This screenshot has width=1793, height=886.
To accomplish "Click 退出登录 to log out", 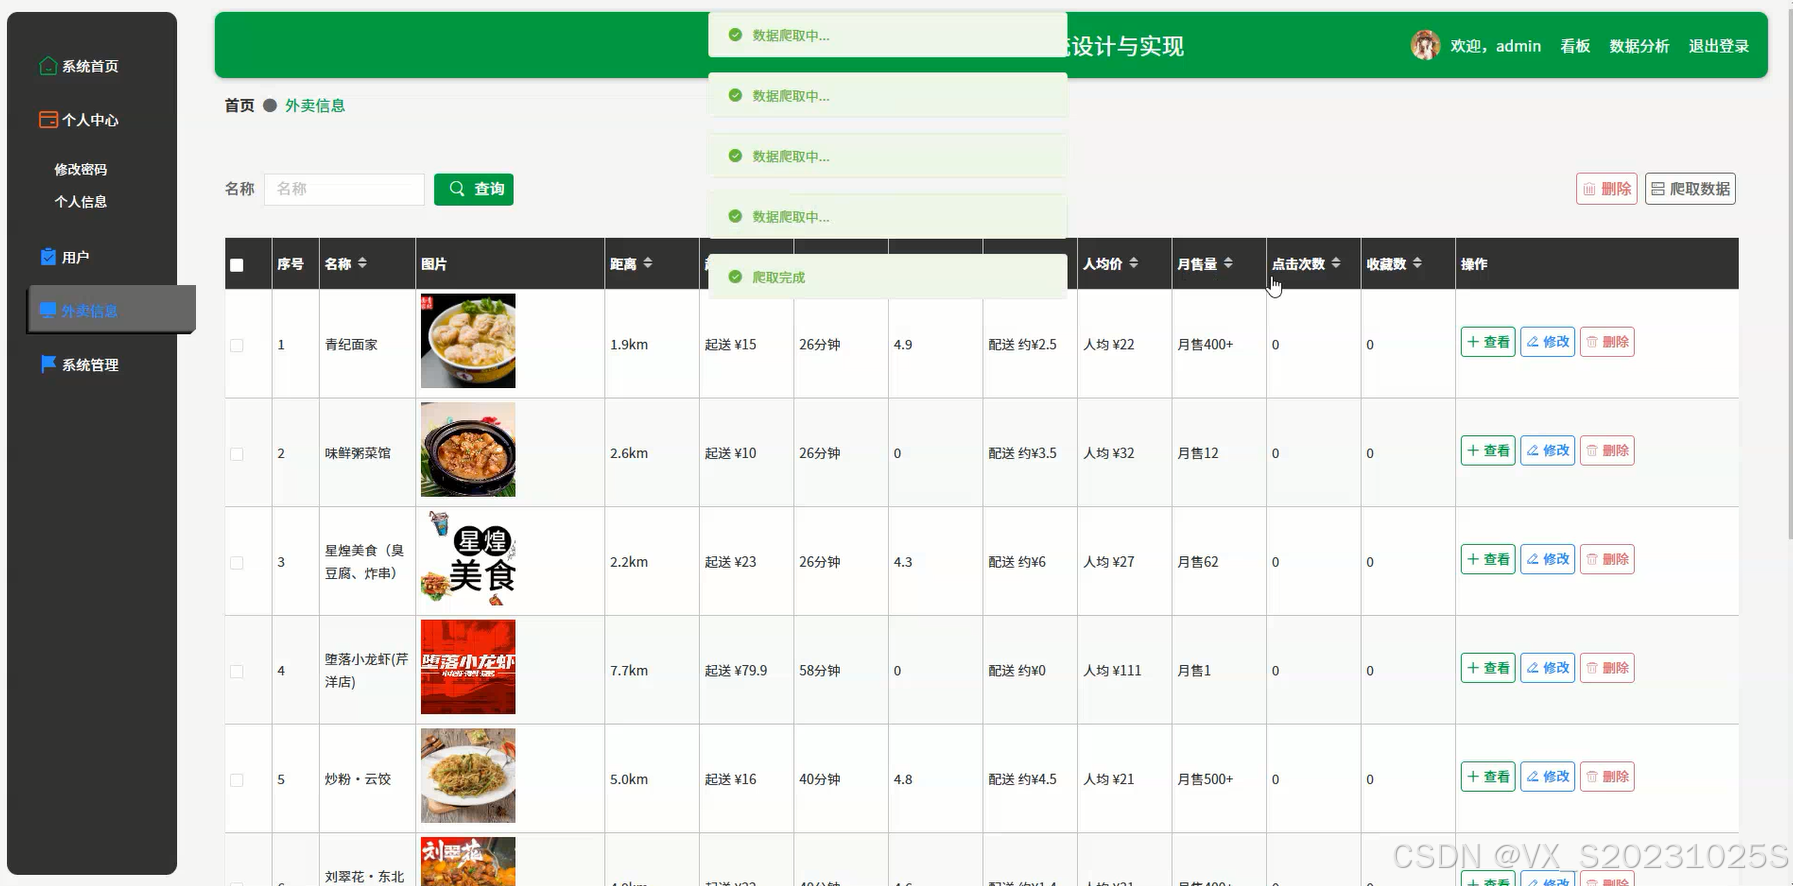I will click(x=1719, y=46).
